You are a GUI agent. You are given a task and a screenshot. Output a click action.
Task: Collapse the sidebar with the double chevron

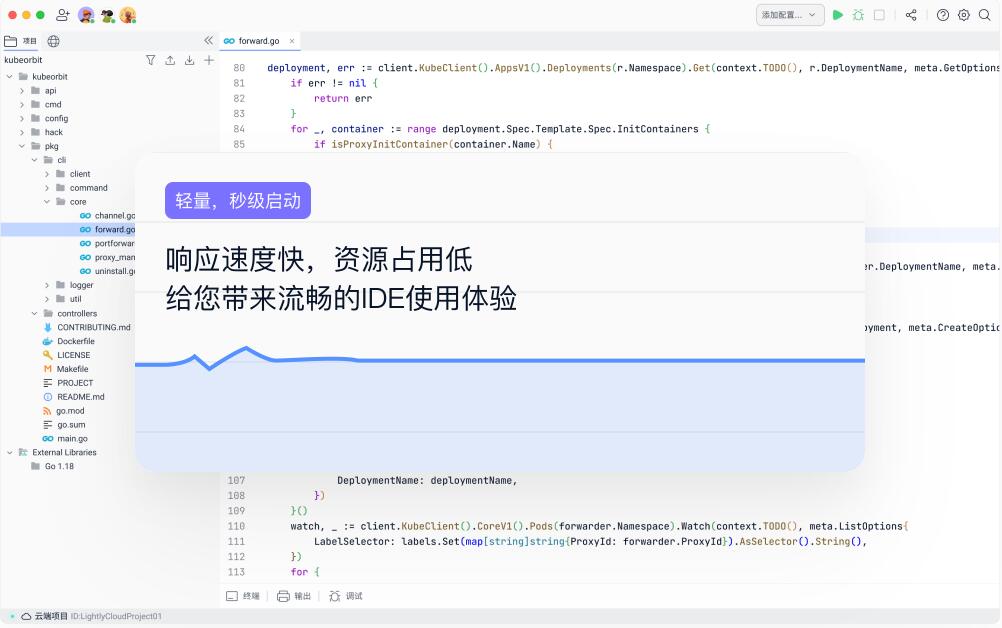[x=208, y=41]
